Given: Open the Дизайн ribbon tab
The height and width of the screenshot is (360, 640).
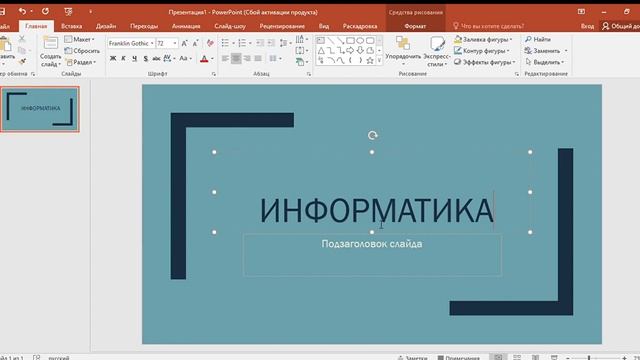Looking at the screenshot, I should click(106, 26).
